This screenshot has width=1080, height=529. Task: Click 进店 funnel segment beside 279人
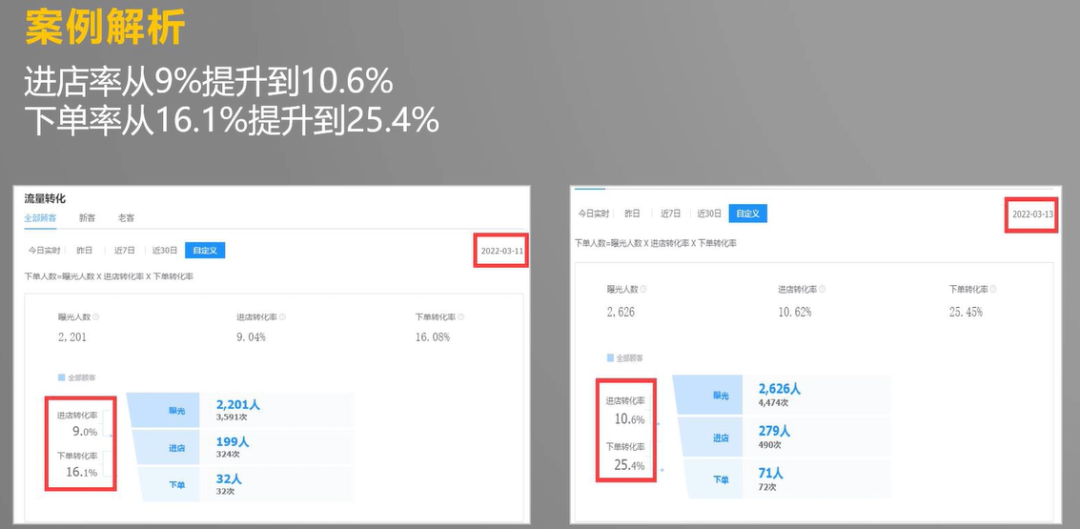[x=711, y=437]
